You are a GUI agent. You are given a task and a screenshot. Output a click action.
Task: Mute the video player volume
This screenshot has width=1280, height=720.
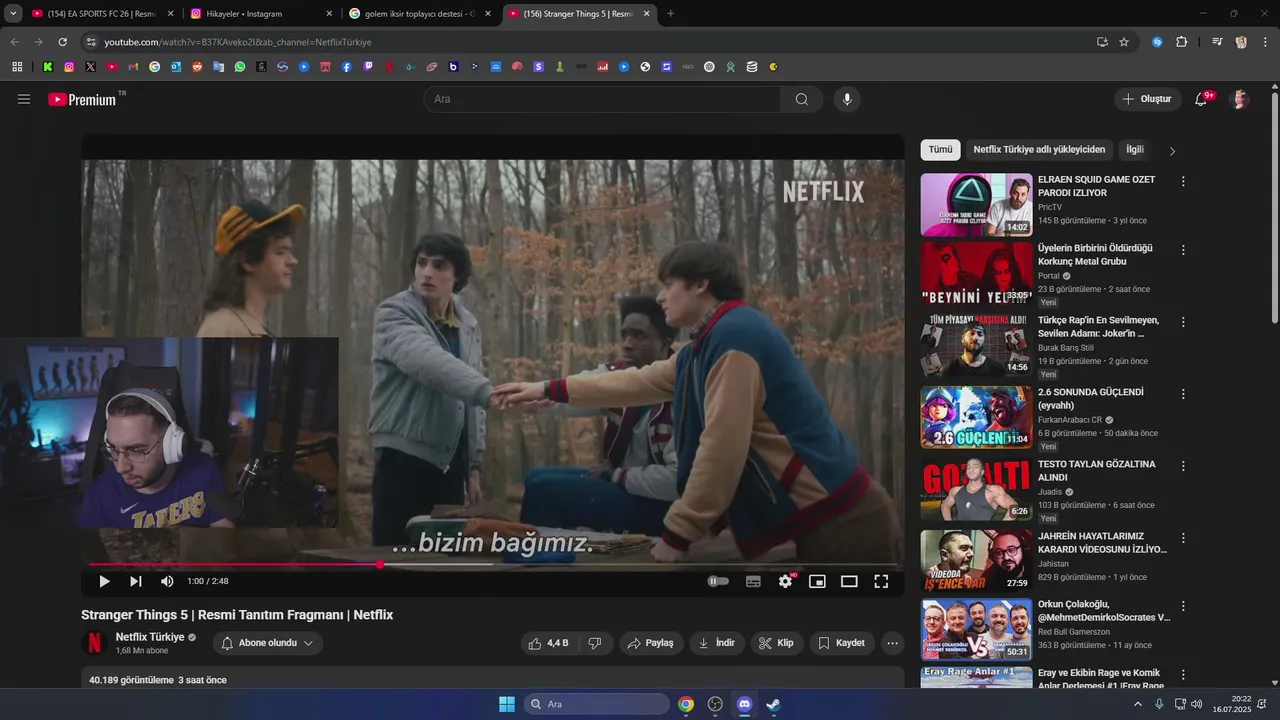pyautogui.click(x=167, y=581)
